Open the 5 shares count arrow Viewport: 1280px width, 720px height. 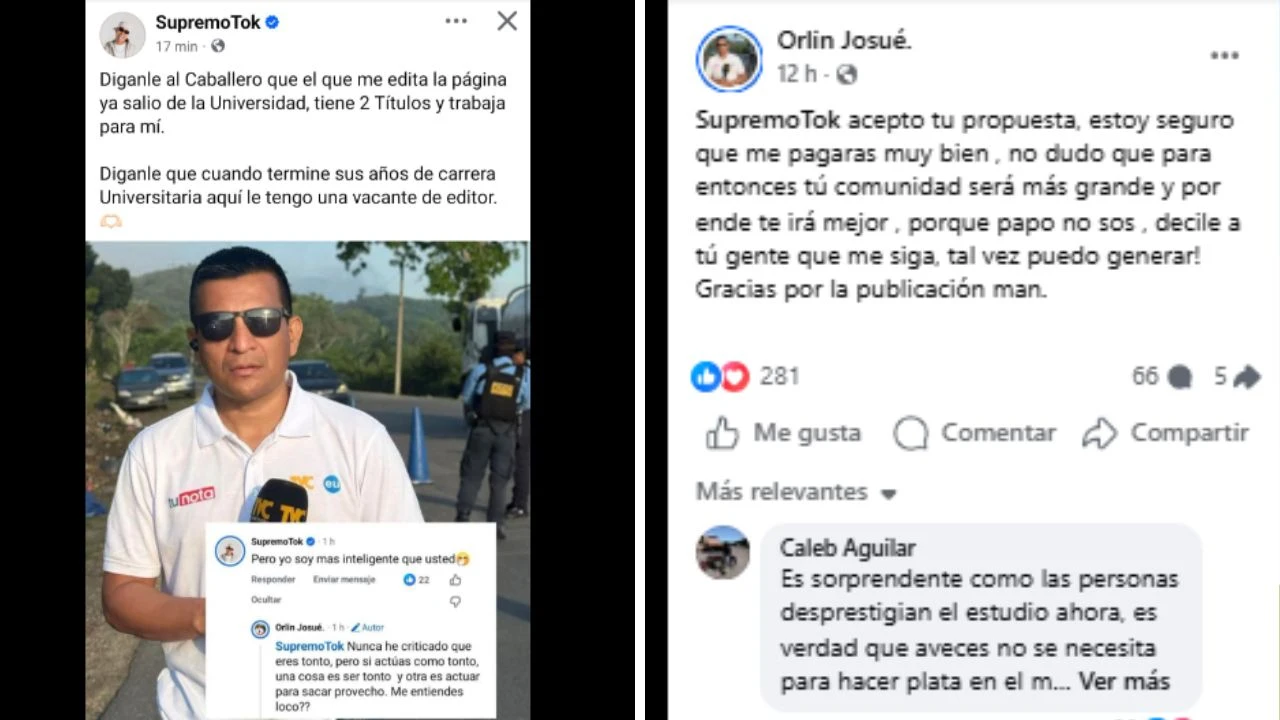tap(1237, 376)
